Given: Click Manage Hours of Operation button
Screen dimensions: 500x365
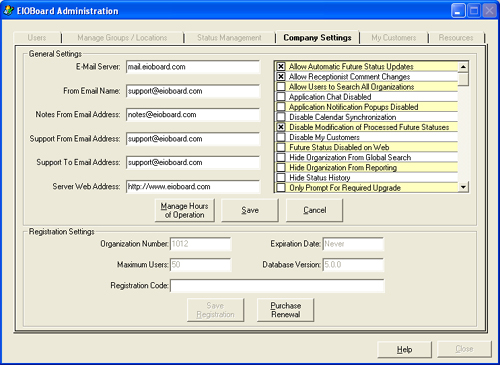Looking at the screenshot, I should click(184, 210).
